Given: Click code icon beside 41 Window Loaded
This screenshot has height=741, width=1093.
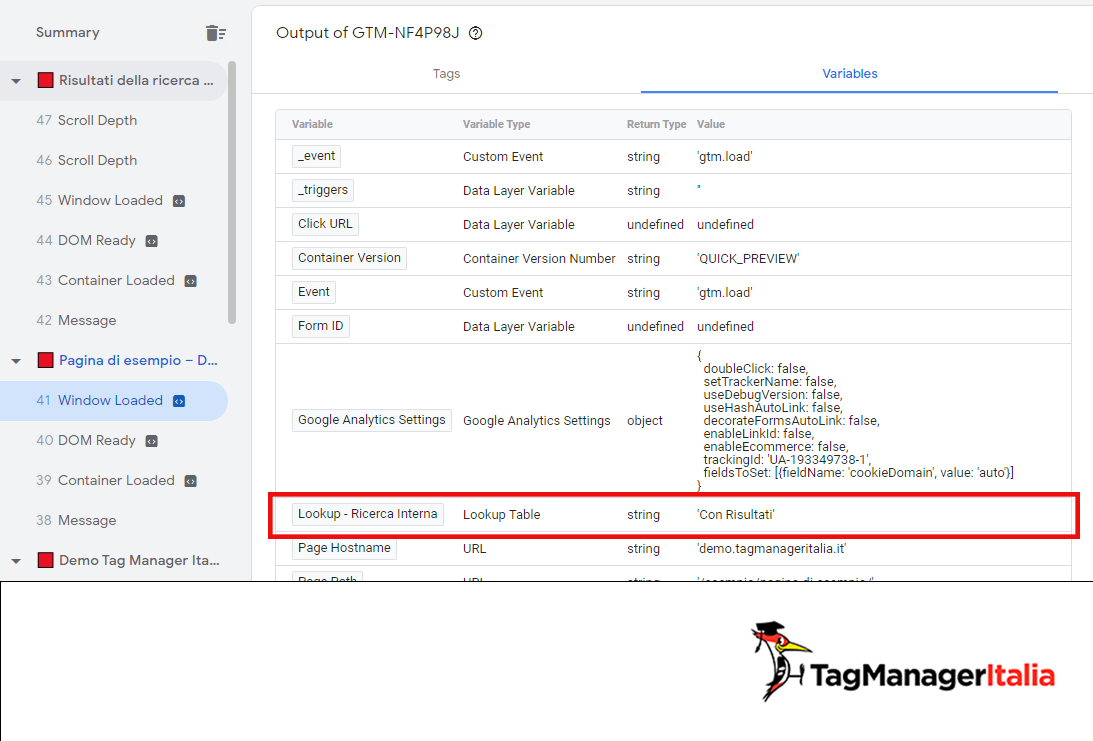Looking at the screenshot, I should tap(178, 401).
